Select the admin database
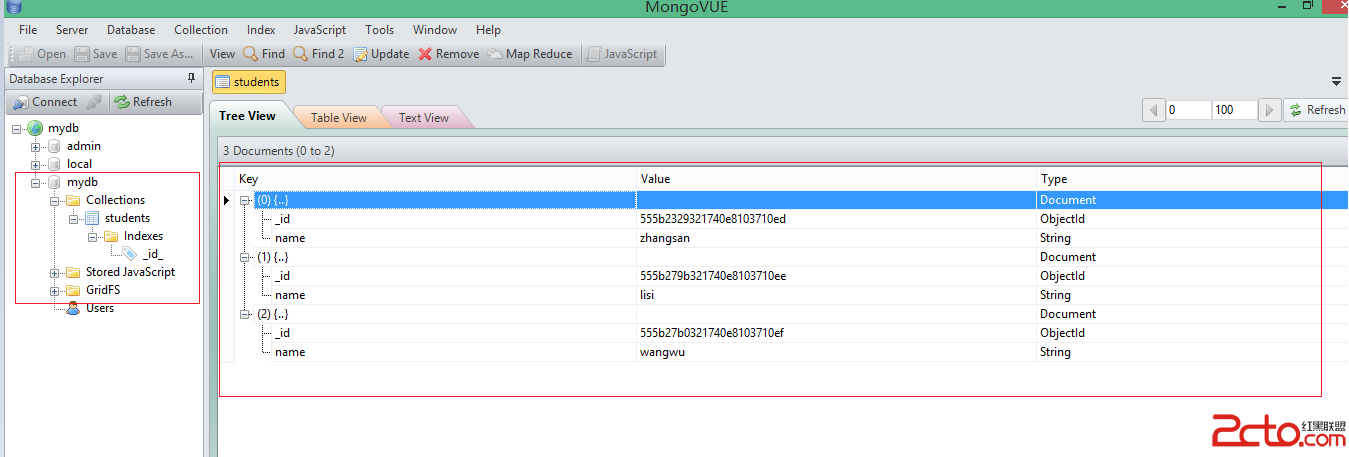 click(x=84, y=146)
